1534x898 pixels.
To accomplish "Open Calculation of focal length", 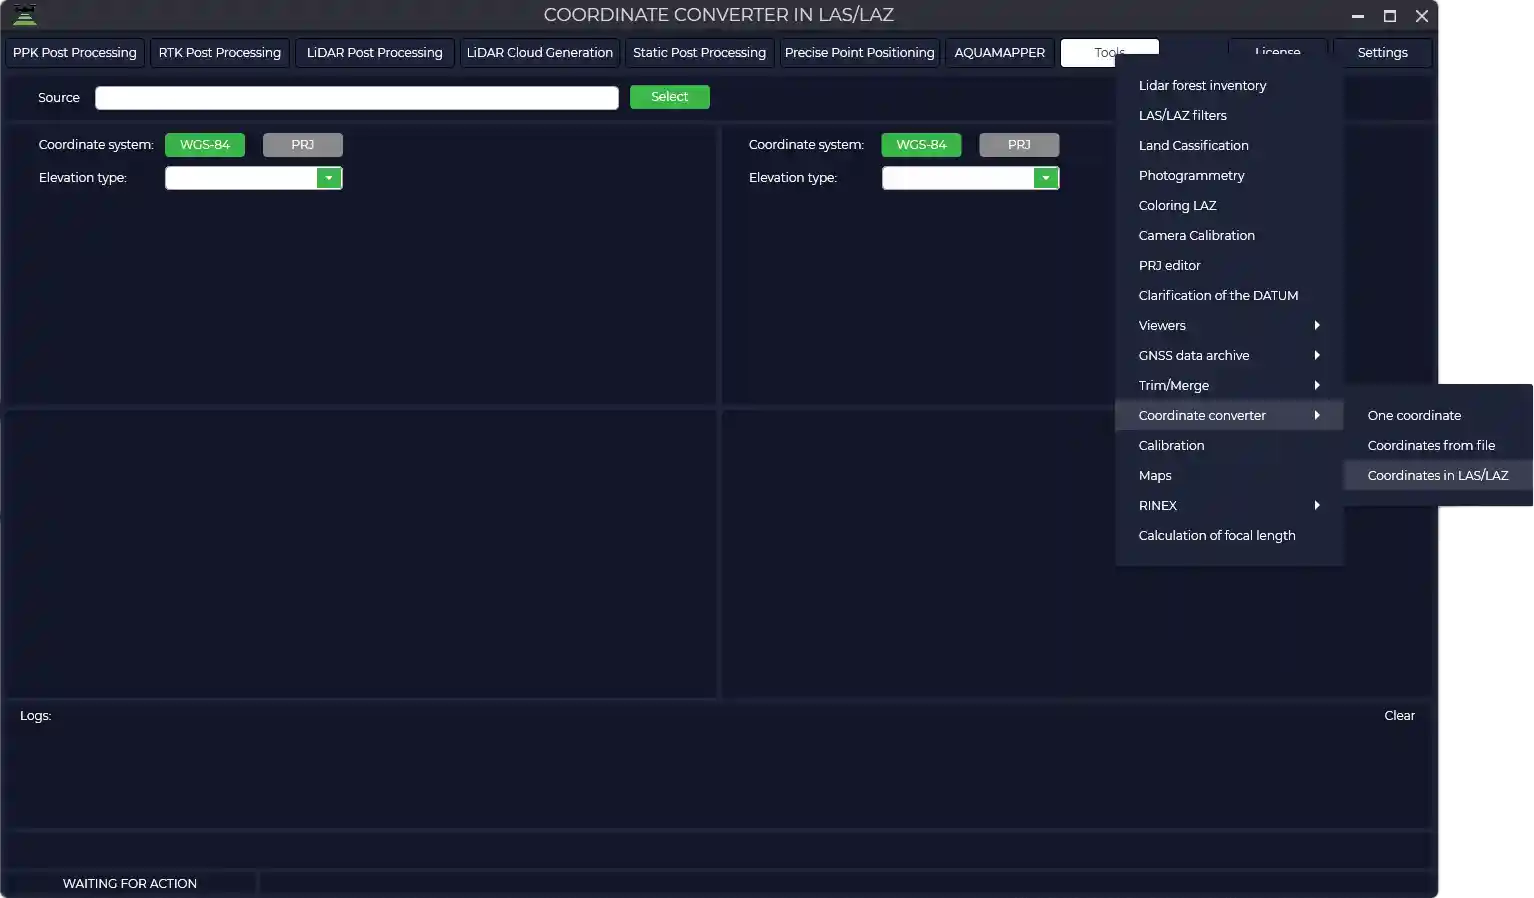I will [1229, 536].
